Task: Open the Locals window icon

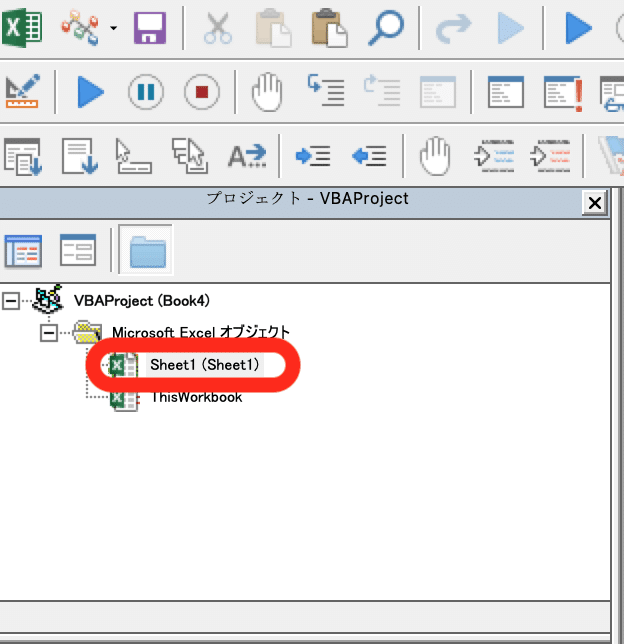Action: tap(438, 92)
